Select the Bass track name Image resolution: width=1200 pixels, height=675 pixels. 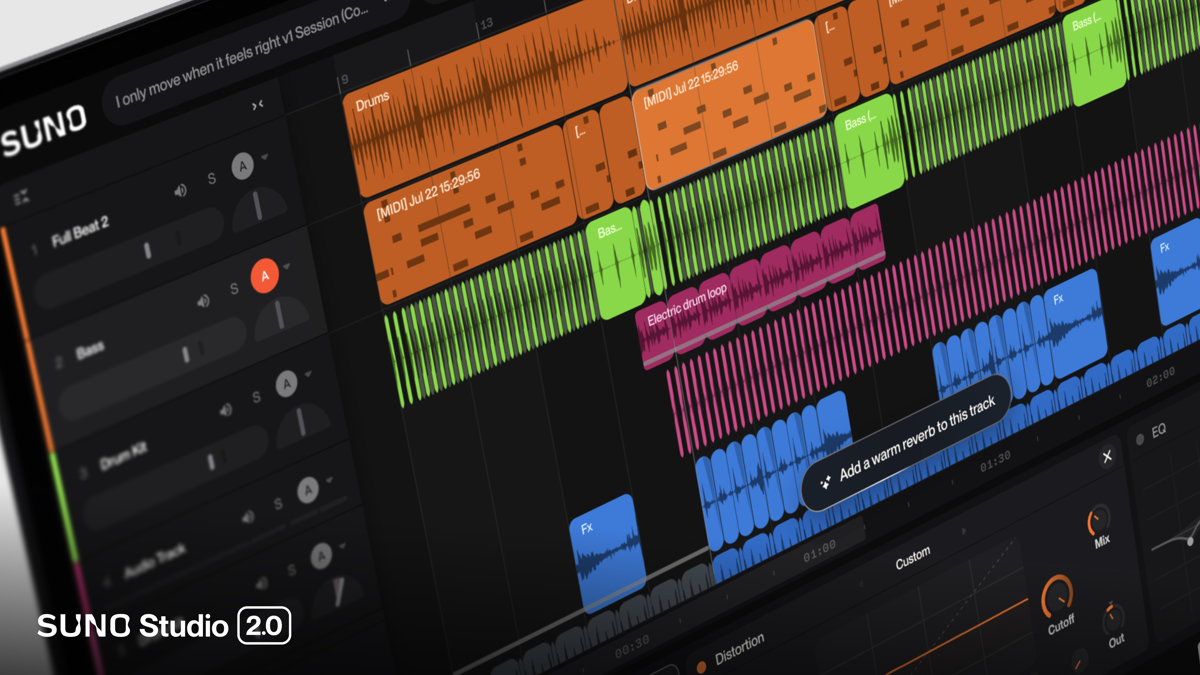(x=90, y=350)
